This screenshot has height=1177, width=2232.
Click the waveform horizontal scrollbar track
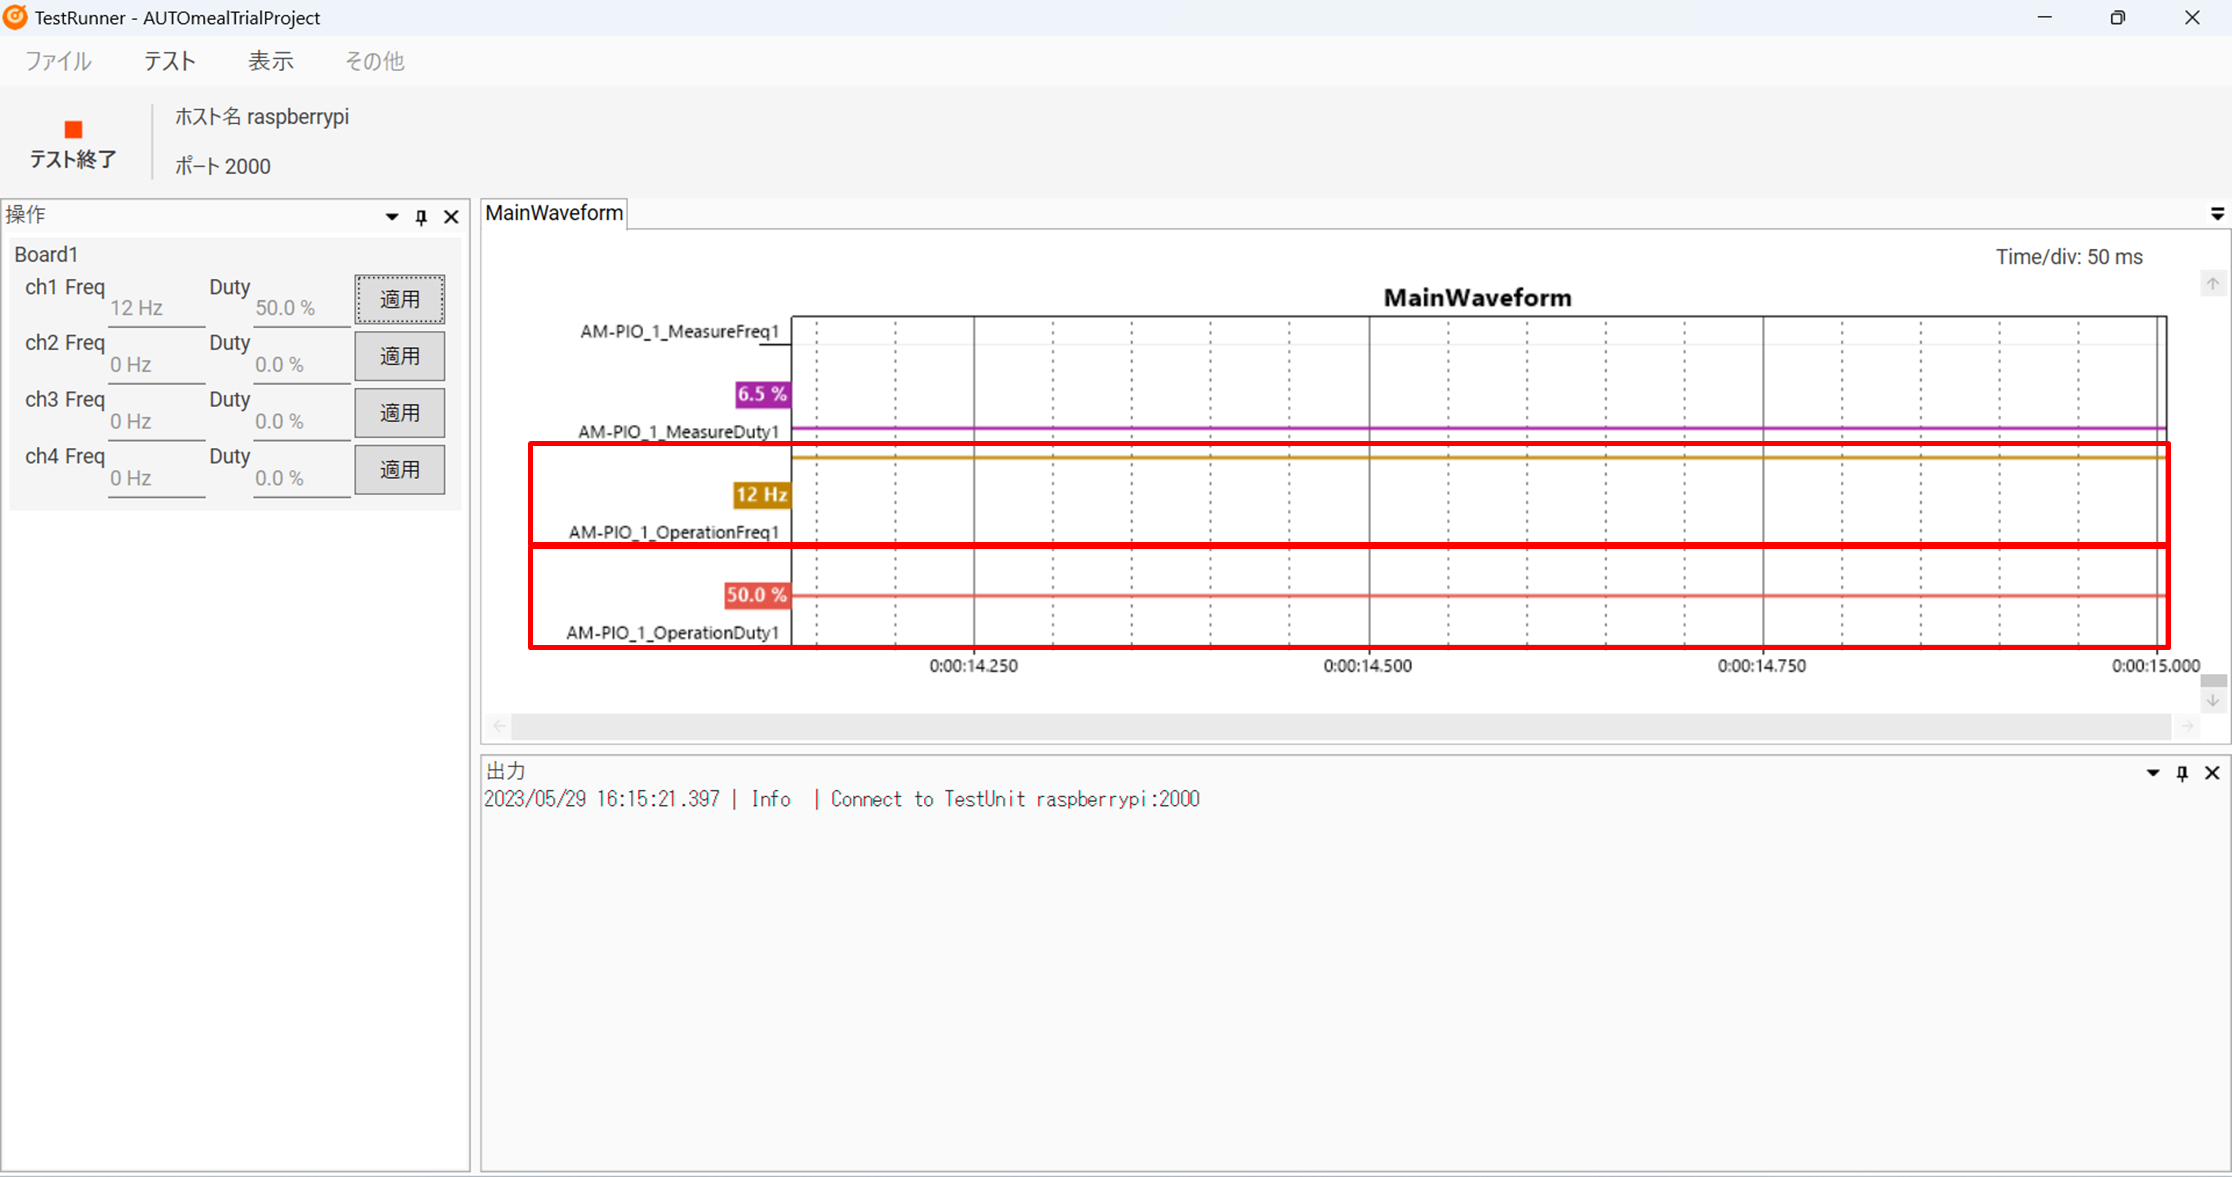[1340, 726]
